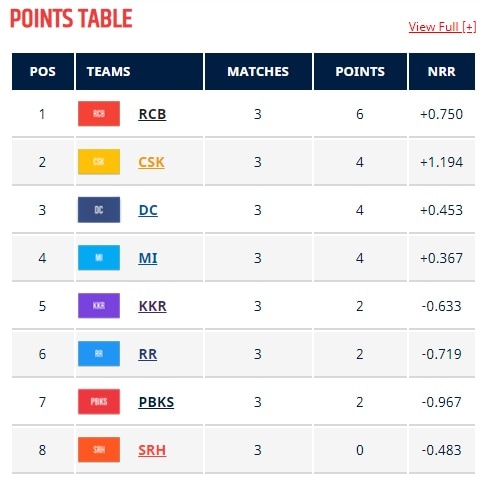Click the red PBKS team badge

pos(99,402)
